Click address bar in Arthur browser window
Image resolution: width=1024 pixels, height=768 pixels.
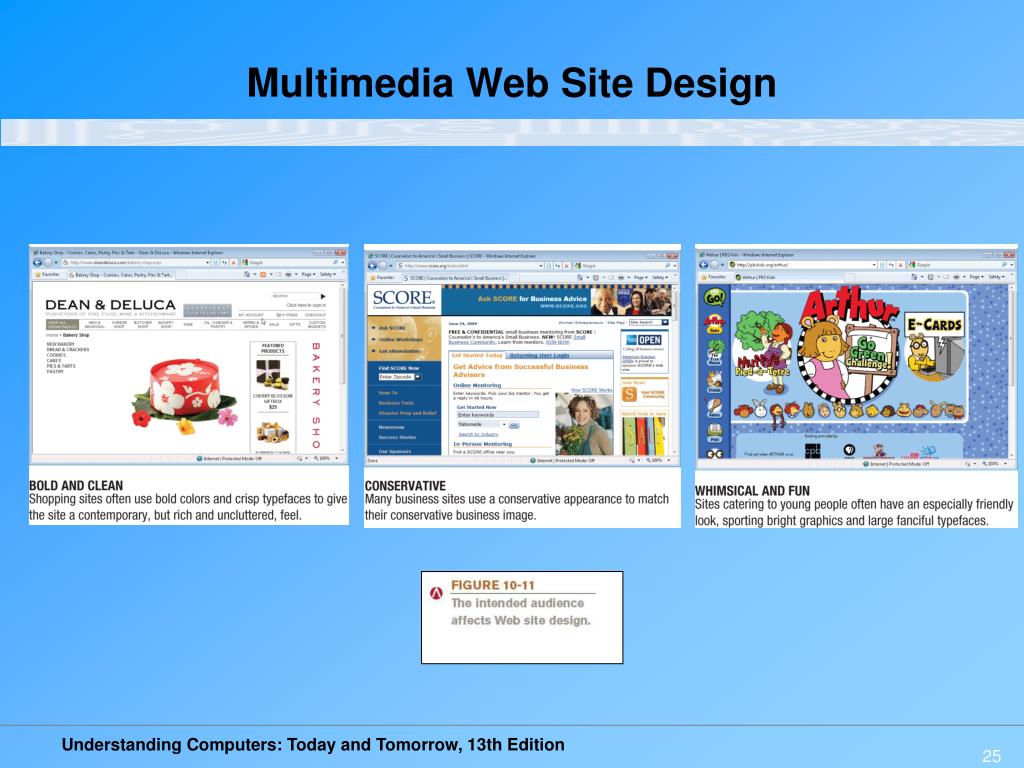click(x=803, y=264)
